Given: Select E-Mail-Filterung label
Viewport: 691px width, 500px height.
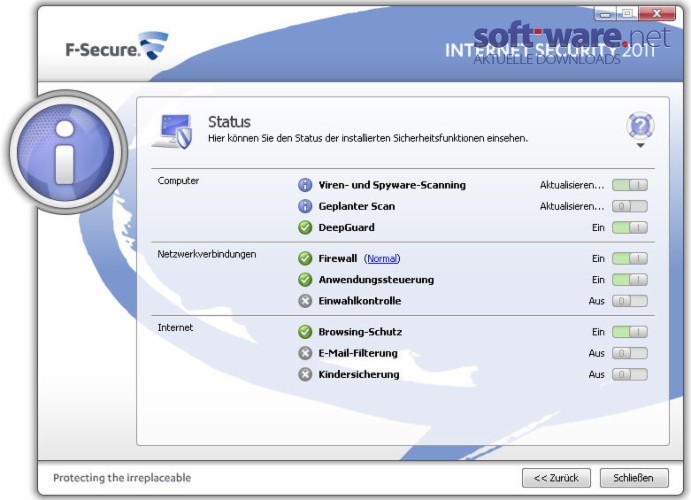Looking at the screenshot, I should (x=358, y=353).
